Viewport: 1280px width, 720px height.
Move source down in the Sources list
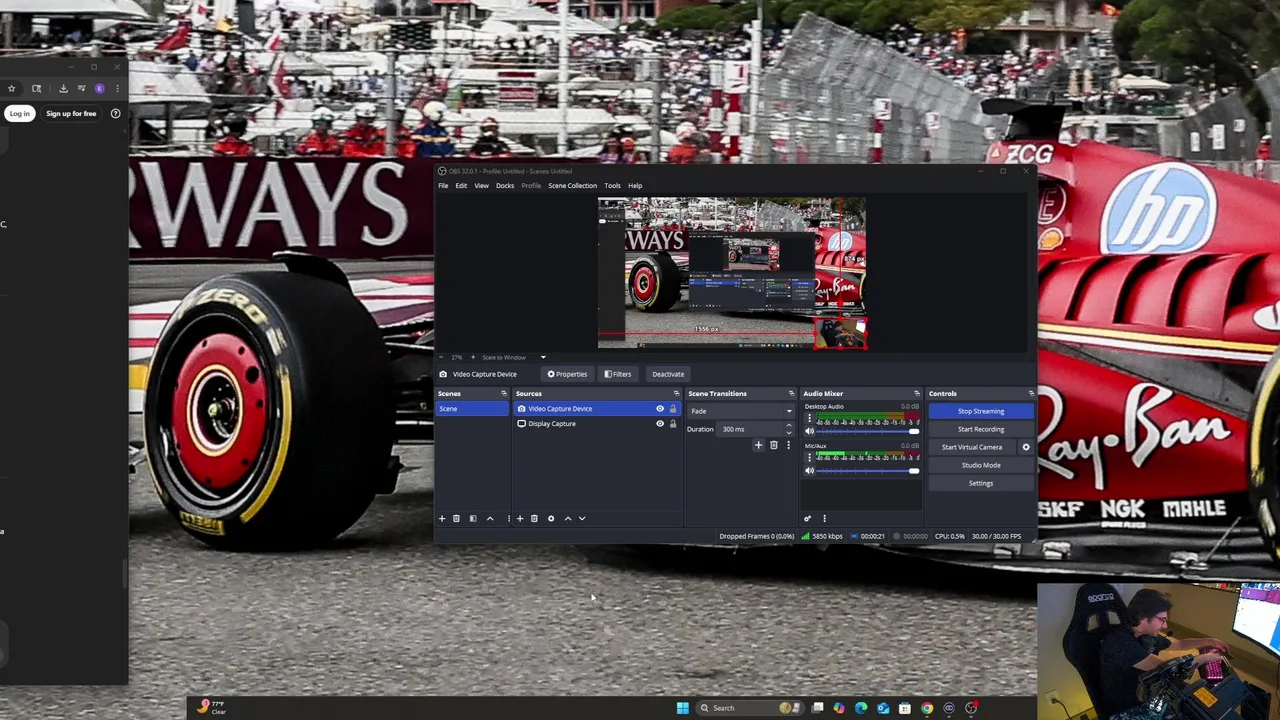[582, 518]
